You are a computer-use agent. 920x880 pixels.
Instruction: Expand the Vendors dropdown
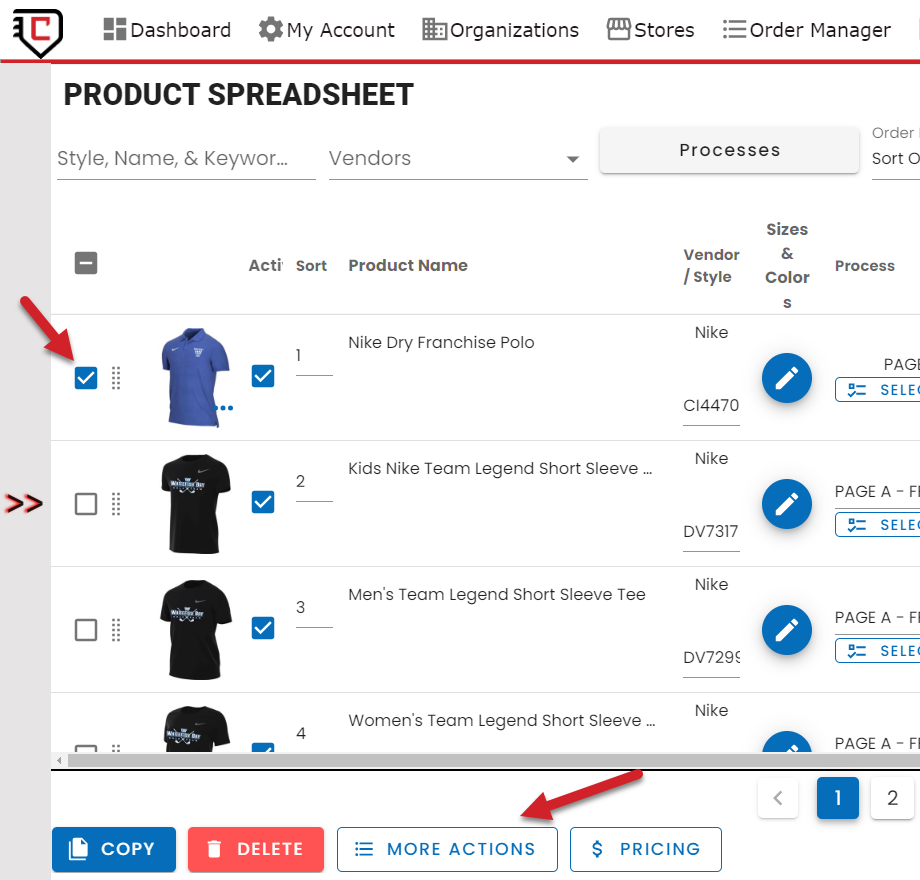tap(458, 158)
